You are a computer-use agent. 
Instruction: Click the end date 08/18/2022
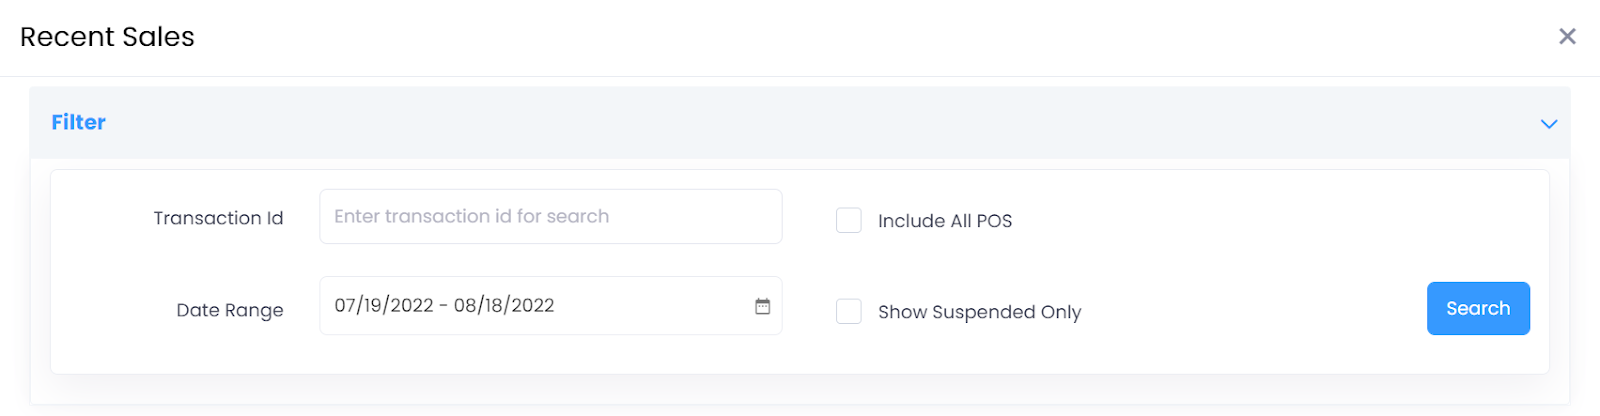point(504,306)
